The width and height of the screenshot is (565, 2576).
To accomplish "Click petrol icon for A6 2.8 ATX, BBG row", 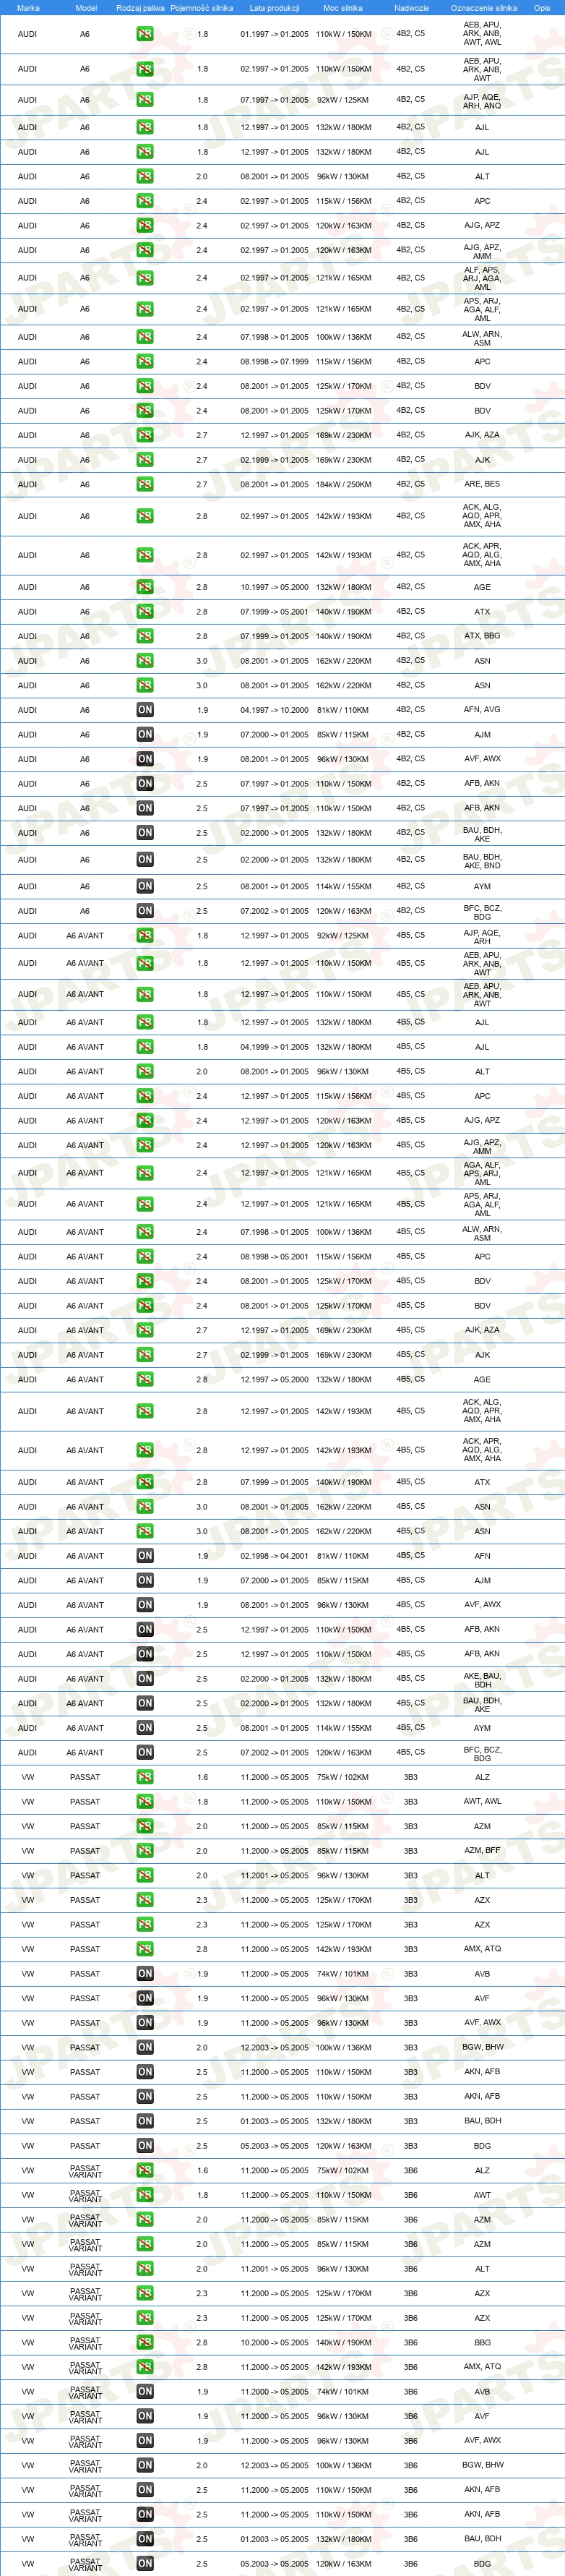I will coord(145,636).
